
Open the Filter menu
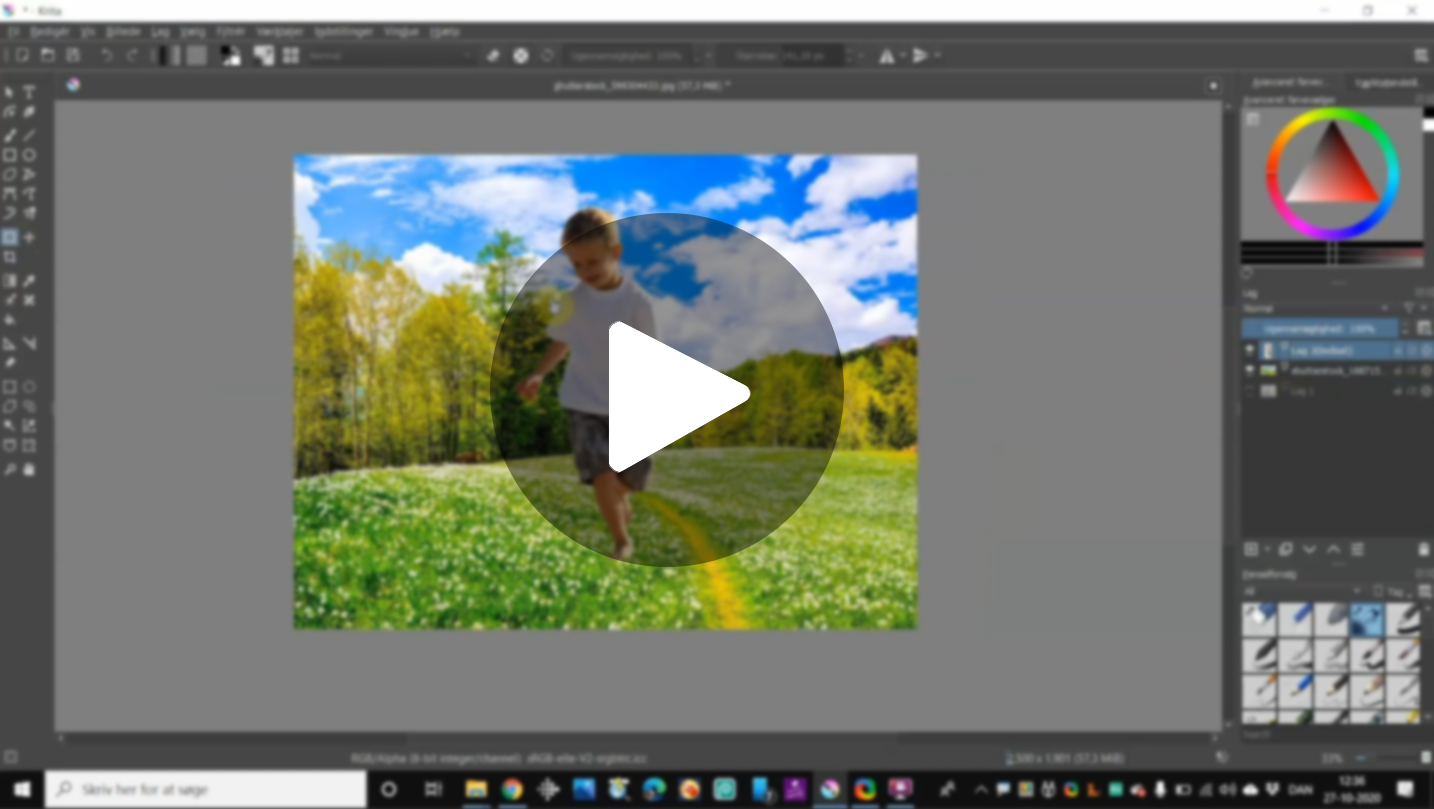point(230,31)
